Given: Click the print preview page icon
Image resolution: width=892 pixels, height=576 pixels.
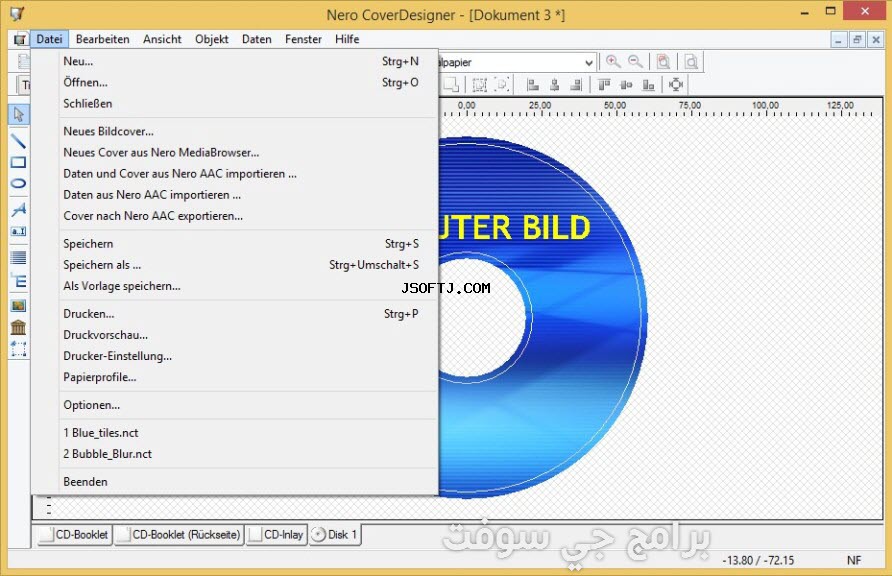Looking at the screenshot, I should coord(691,61).
